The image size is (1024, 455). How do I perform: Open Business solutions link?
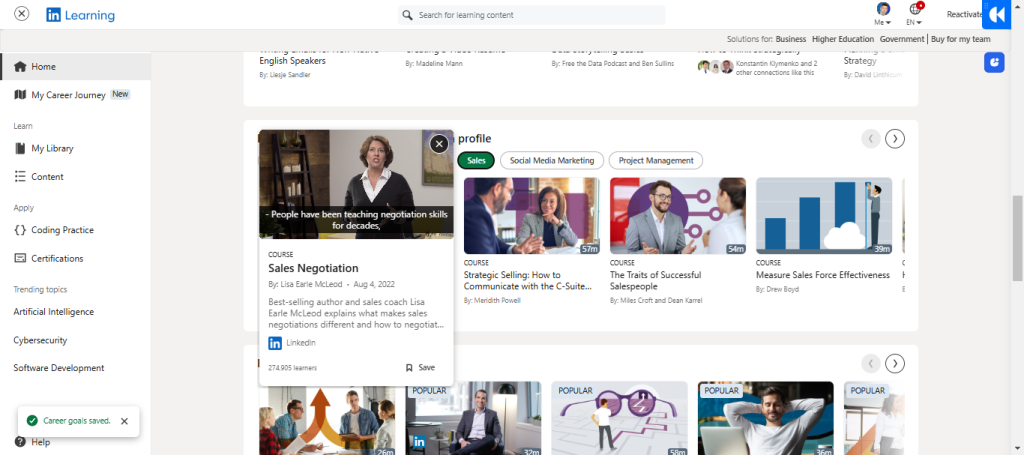791,39
